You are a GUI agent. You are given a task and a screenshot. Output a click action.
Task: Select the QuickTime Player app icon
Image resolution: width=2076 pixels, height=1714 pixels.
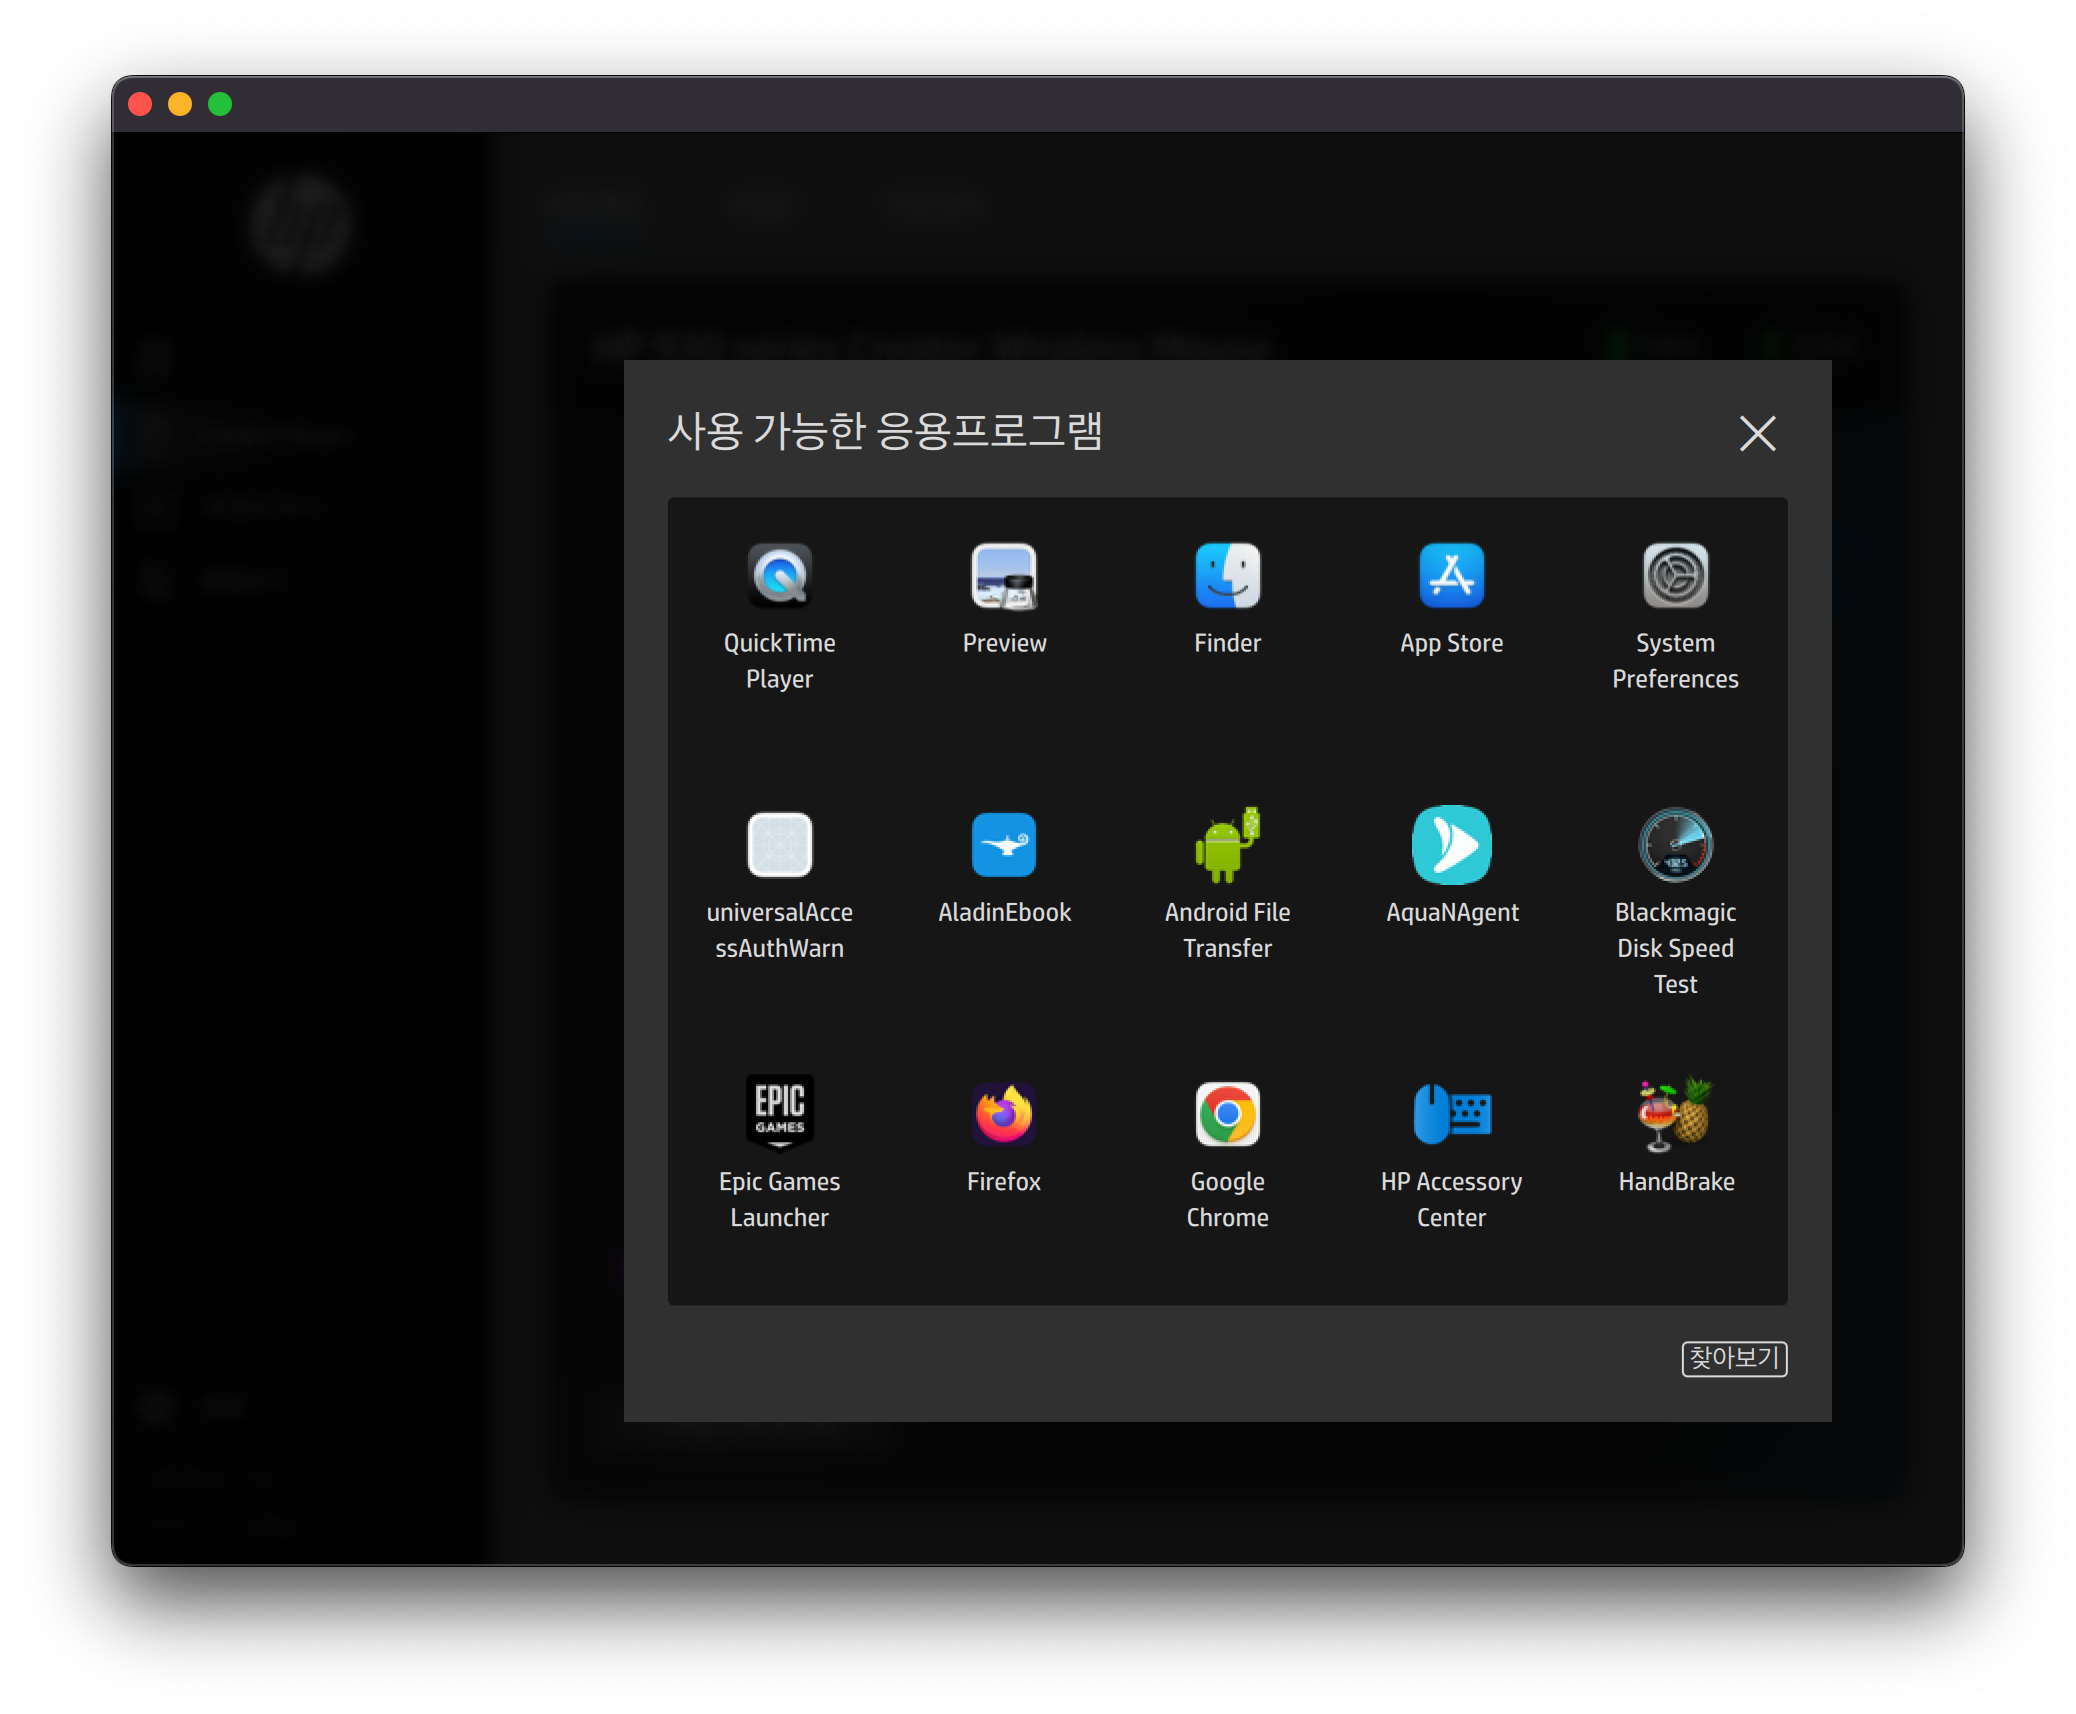pos(779,576)
